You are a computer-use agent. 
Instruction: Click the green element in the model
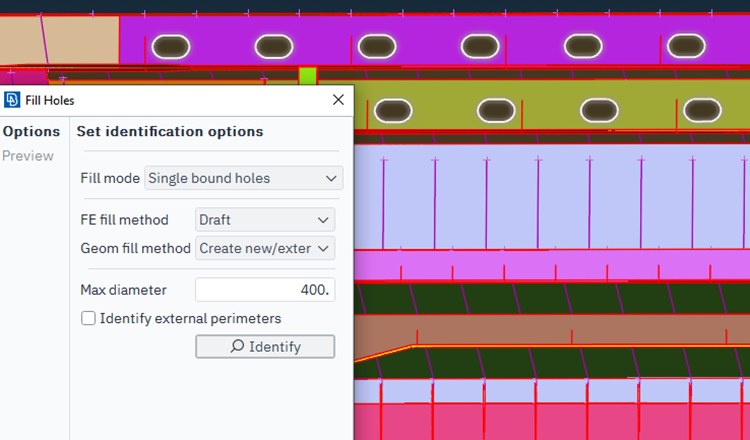pos(308,76)
